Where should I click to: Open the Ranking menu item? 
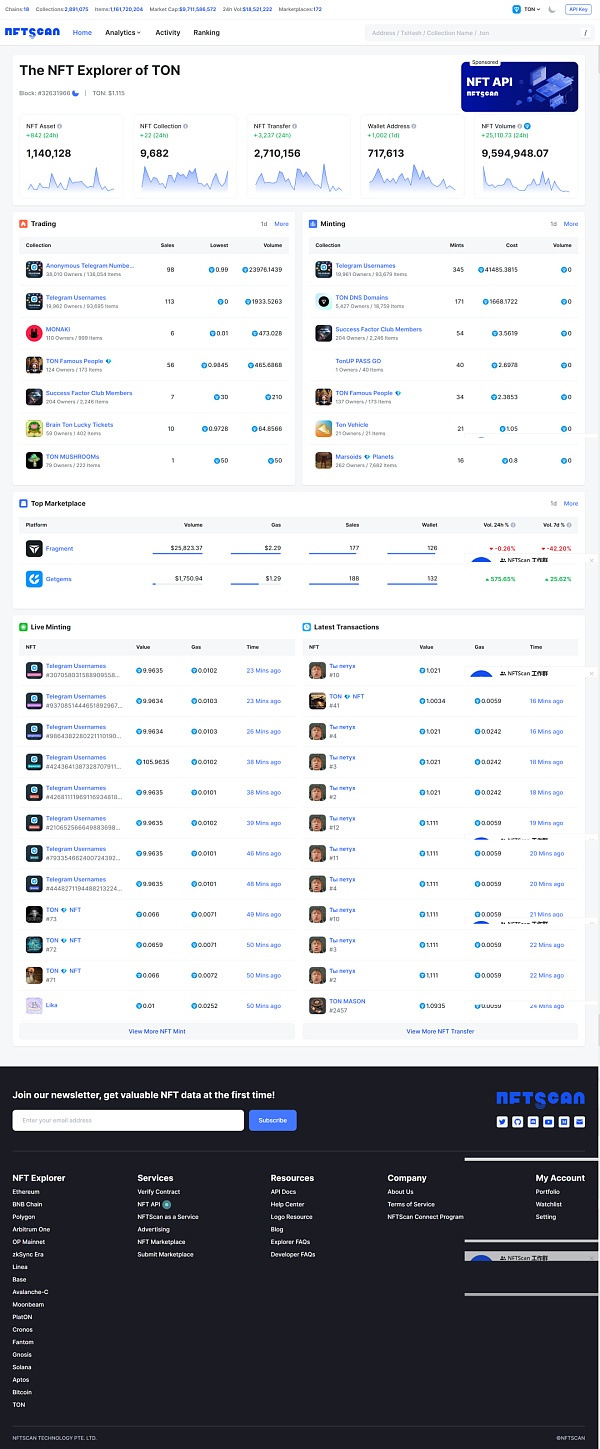tap(207, 33)
